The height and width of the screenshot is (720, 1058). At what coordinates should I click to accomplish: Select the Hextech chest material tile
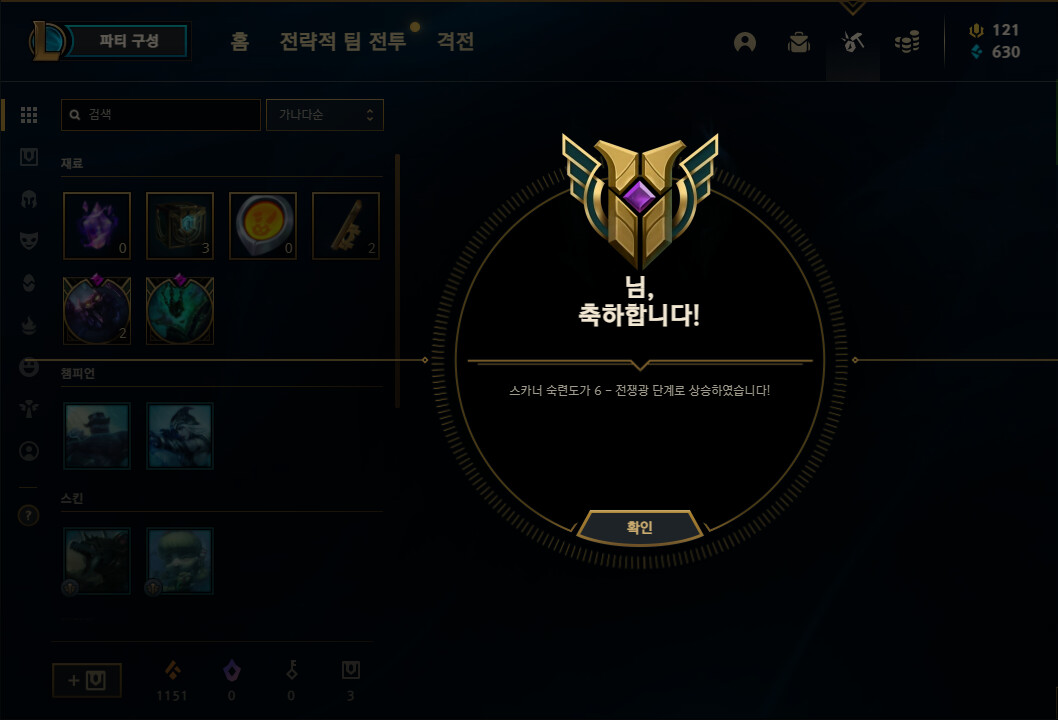(179, 226)
